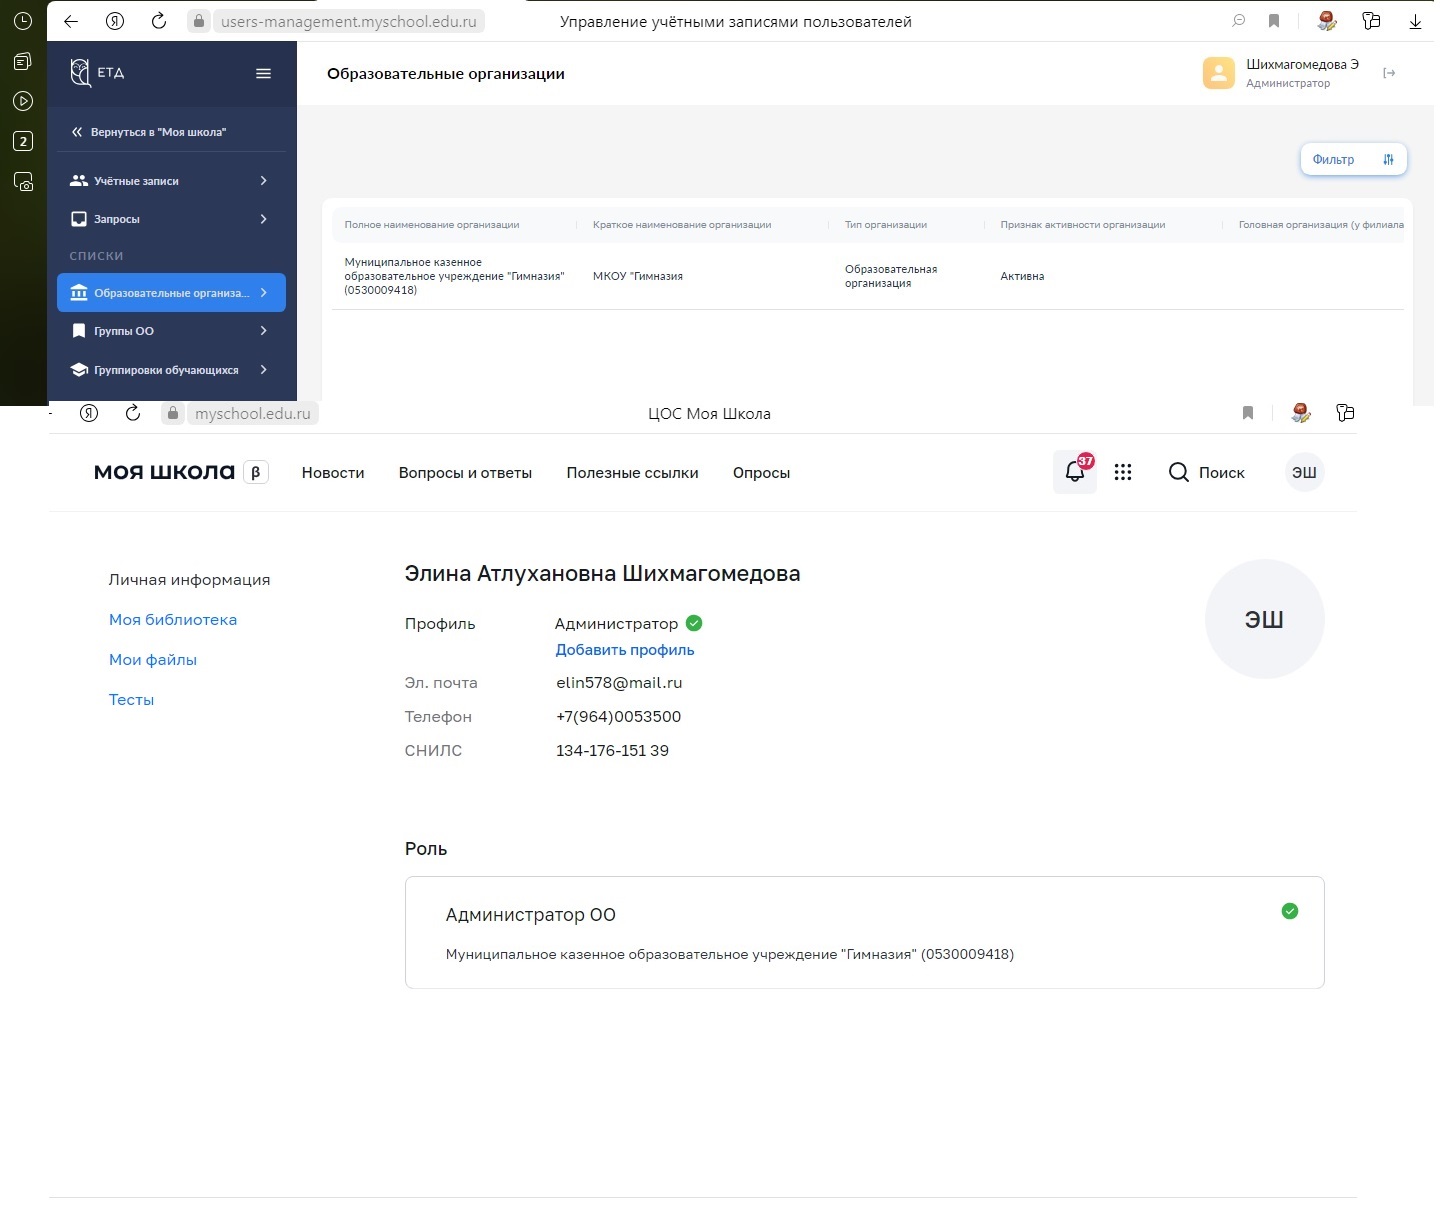Bookmark the ЦОС Моя Школа page
This screenshot has height=1208, width=1440.
[x=1248, y=413]
